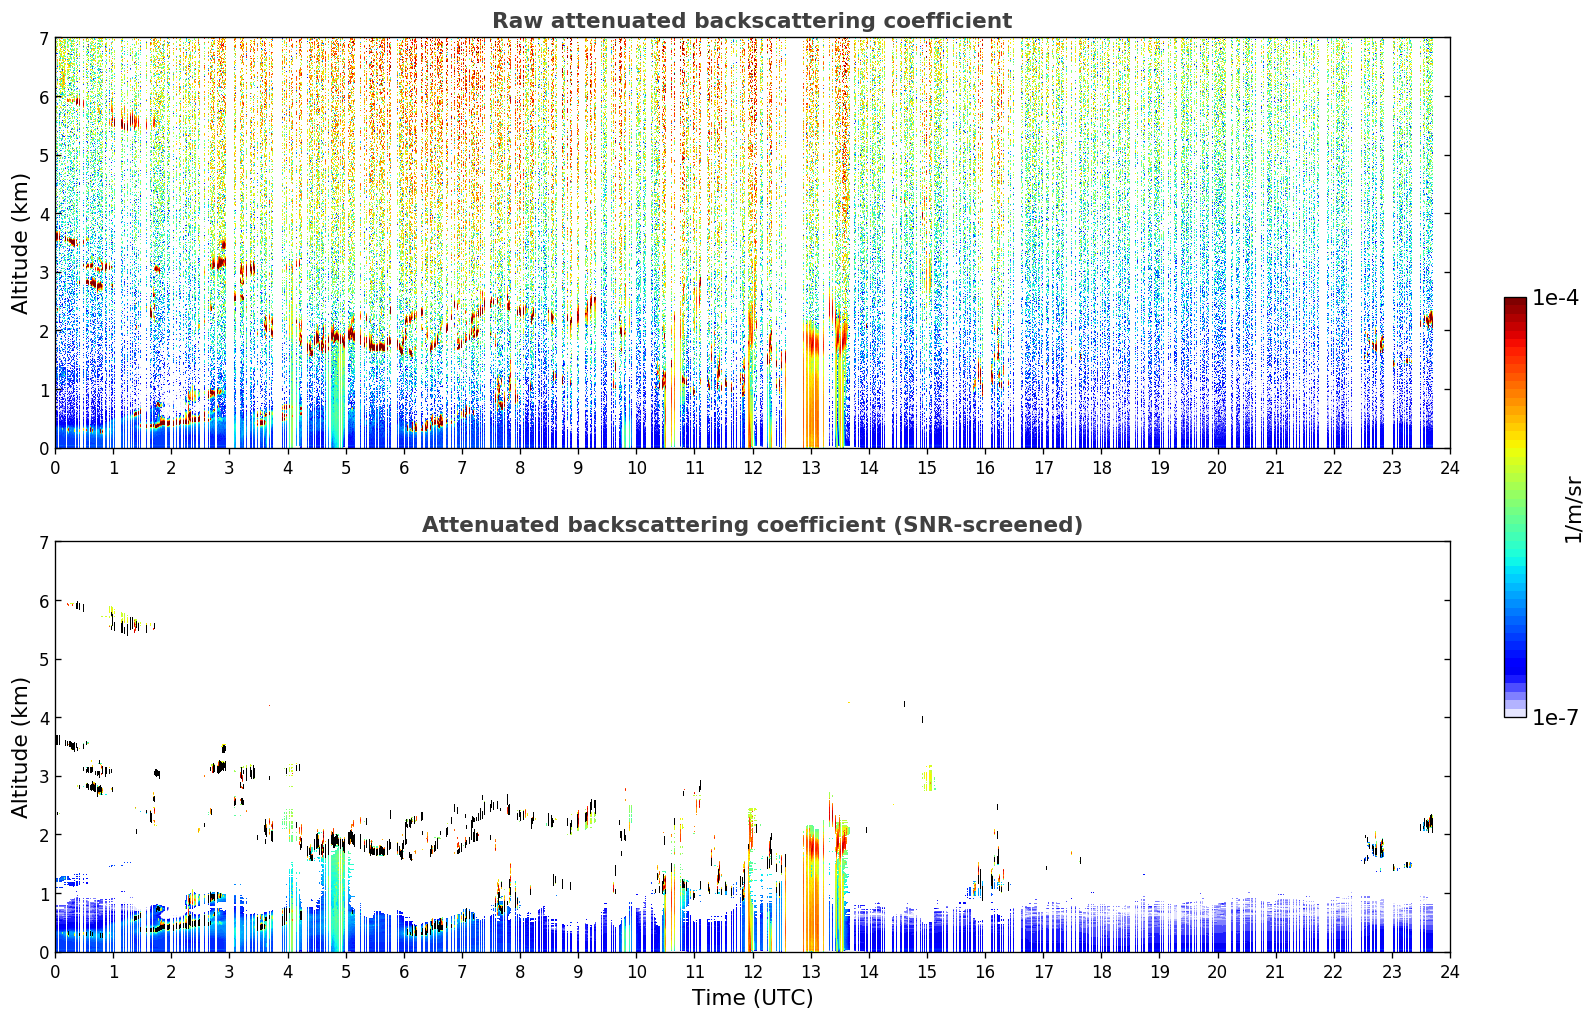Screen dimensions: 1595x1020
Task: Click the Time (UTC) axis label
Action: click(752, 998)
